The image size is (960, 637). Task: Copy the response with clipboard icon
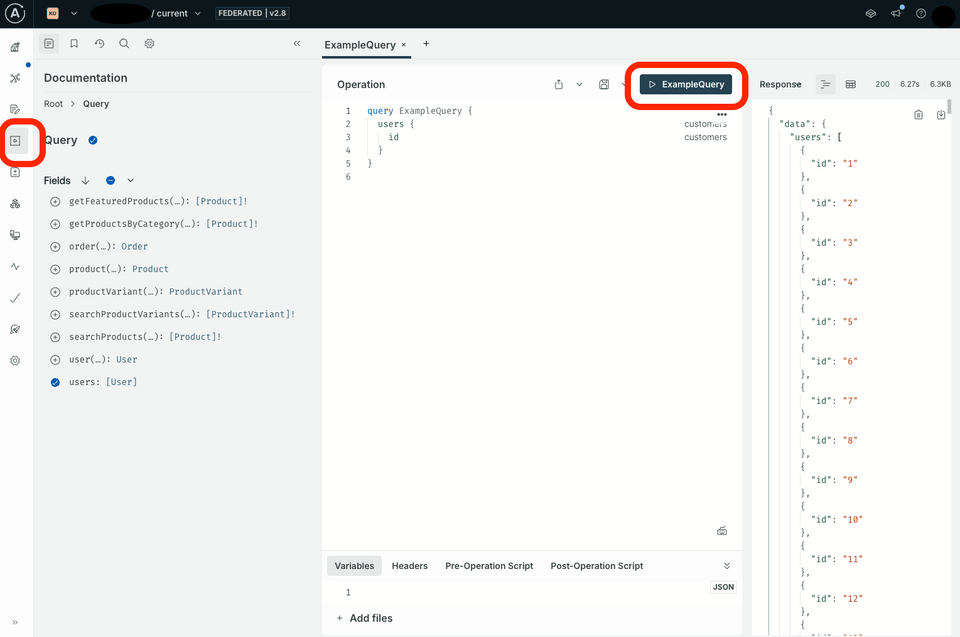click(x=918, y=115)
